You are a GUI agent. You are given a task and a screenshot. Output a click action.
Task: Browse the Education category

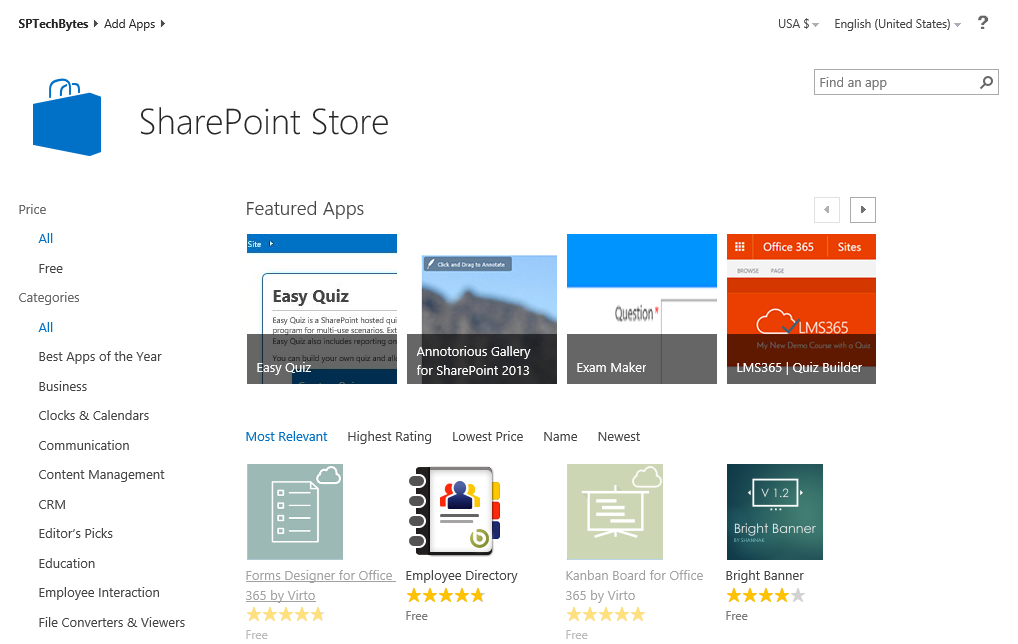click(66, 563)
